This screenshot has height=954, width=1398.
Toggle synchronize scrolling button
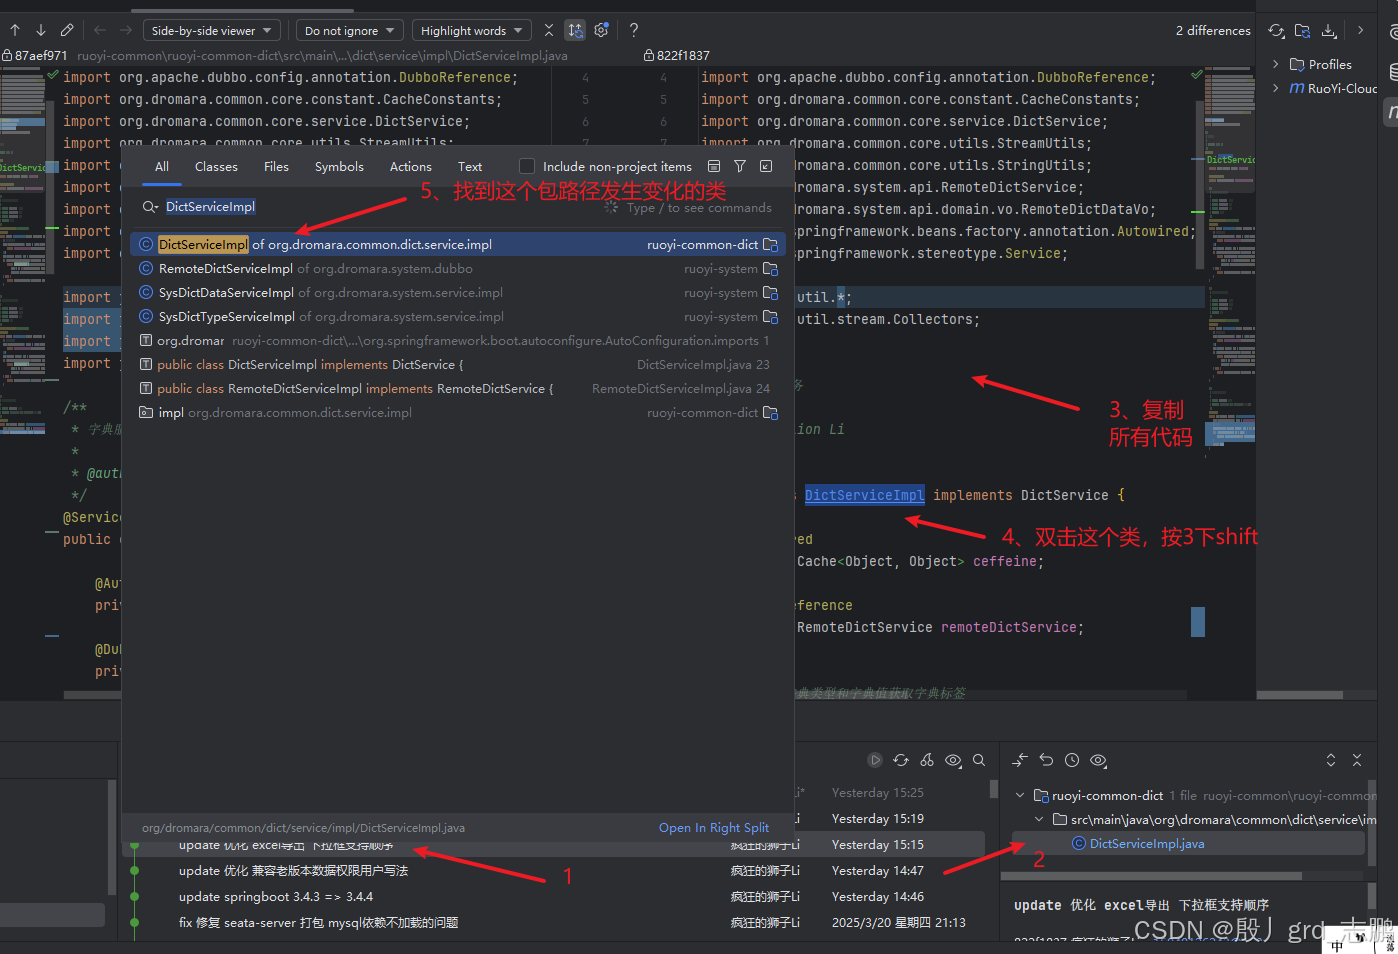point(575,30)
